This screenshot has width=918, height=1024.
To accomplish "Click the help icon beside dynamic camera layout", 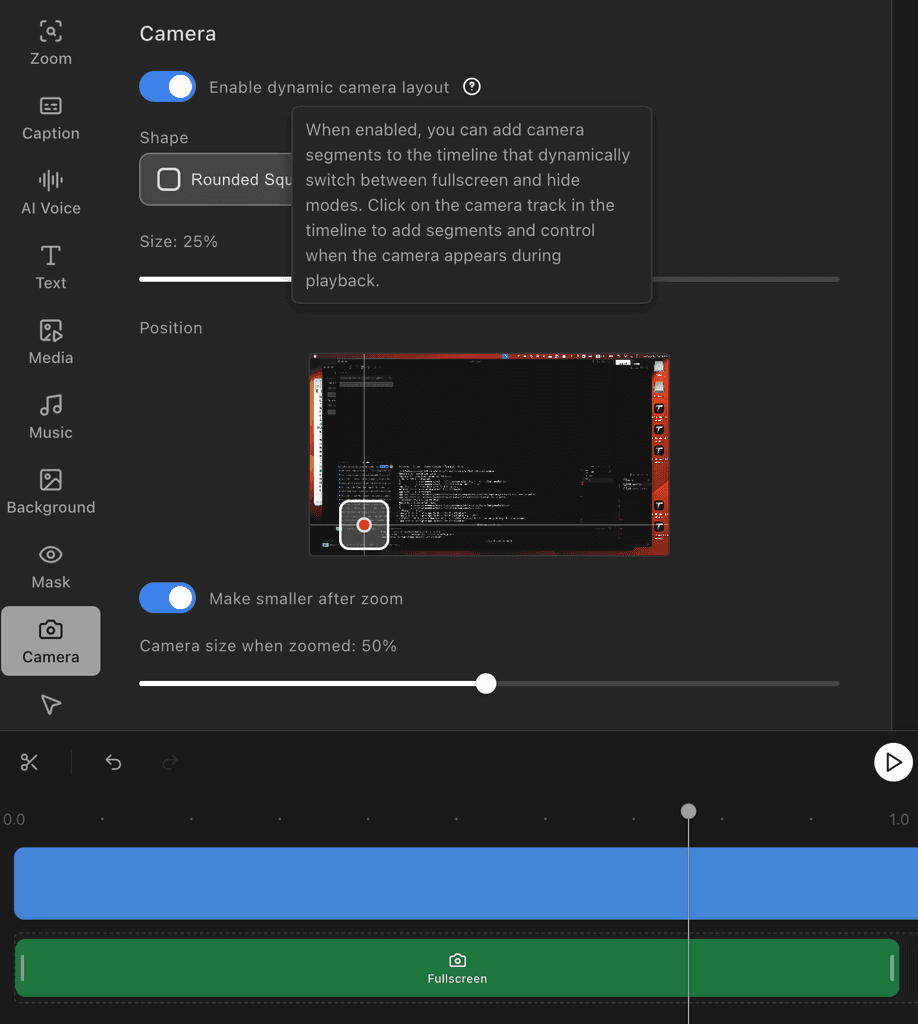I will 472,87.
